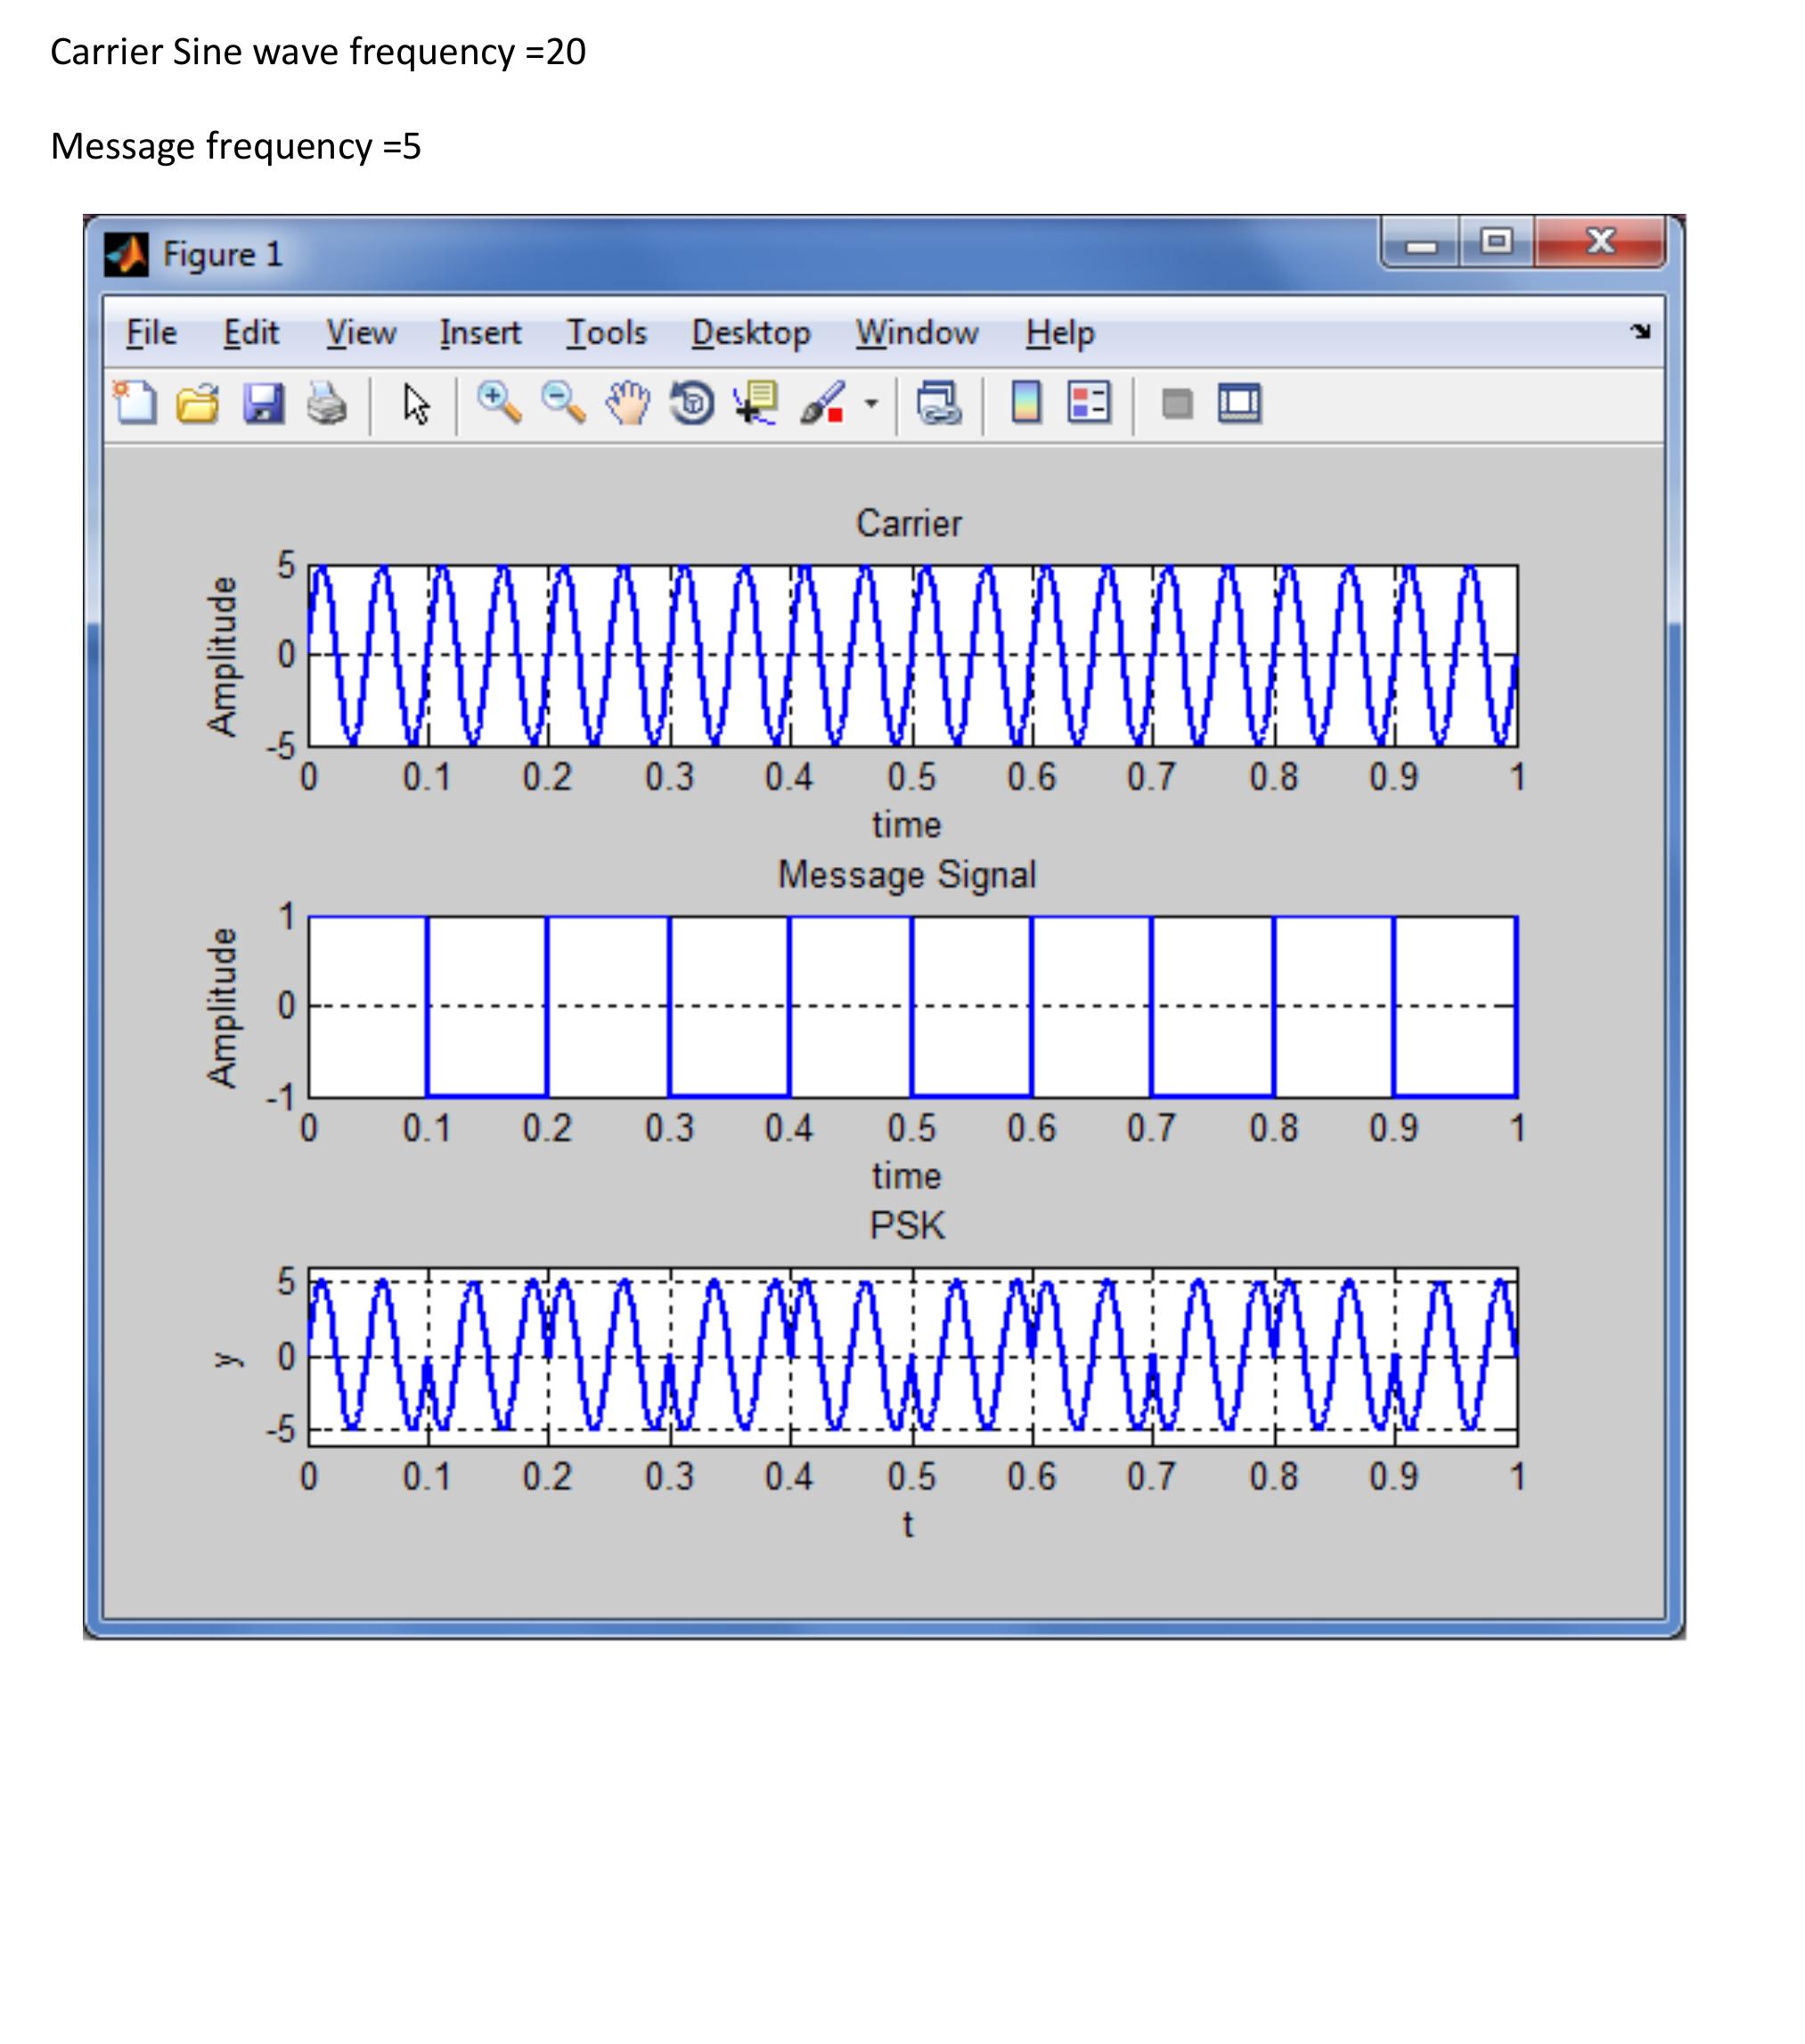
Task: Click 'Message frequency =5' text
Action: coord(236,147)
